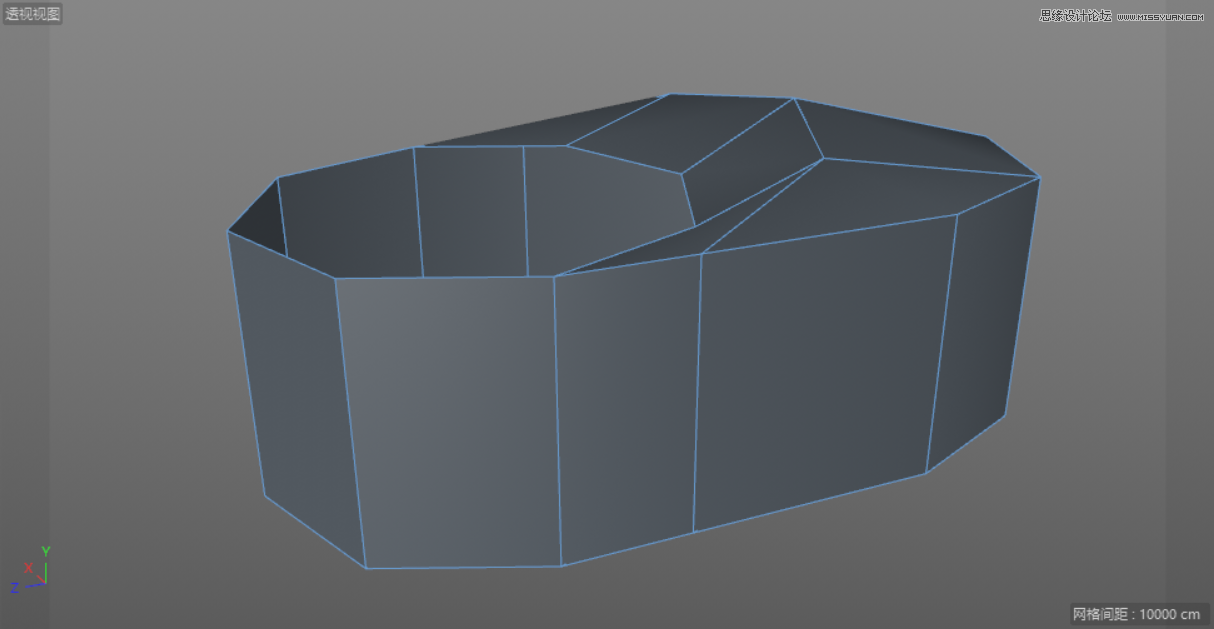This screenshot has height=629, width=1214.
Task: Select the X axis letter label
Action: click(28, 567)
